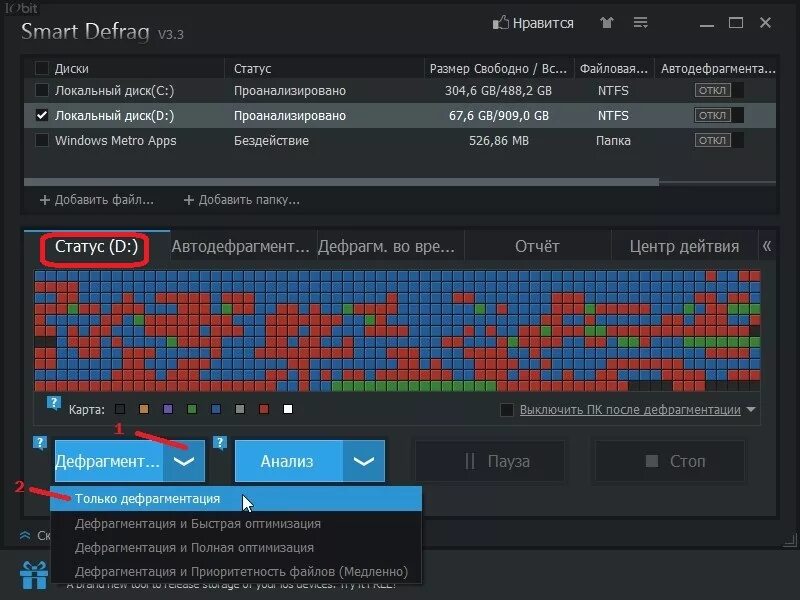Toggle auto-defrag switch for disk D:
This screenshot has width=800, height=600.
pos(719,115)
